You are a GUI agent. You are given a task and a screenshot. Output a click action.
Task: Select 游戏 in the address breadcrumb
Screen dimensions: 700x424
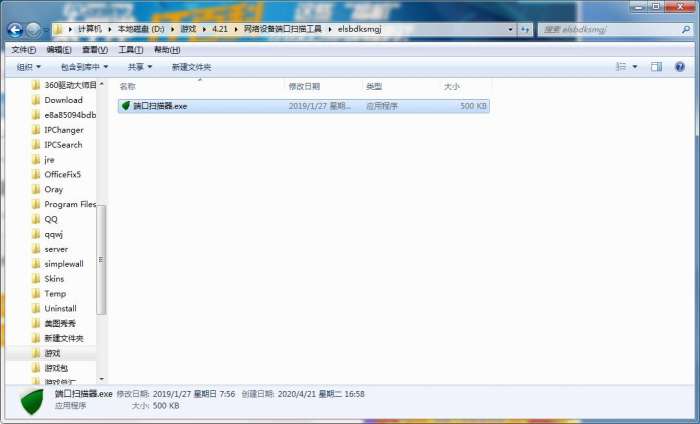coord(188,29)
